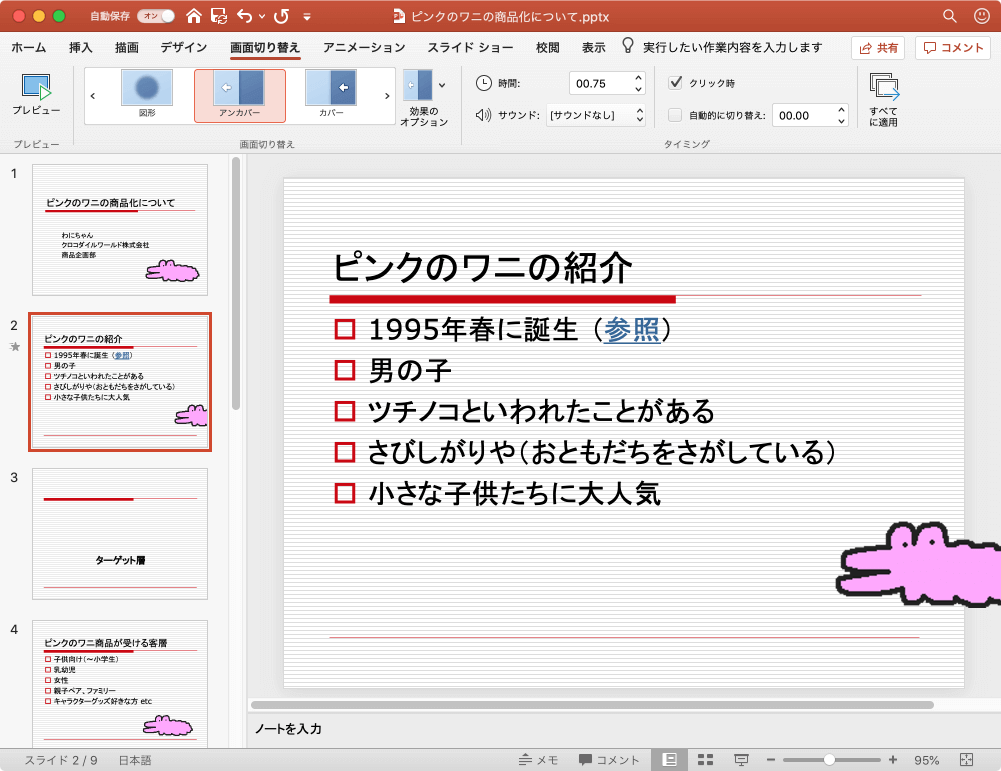Click the clock icon next to 時間
1001x771 pixels.
tap(484, 83)
